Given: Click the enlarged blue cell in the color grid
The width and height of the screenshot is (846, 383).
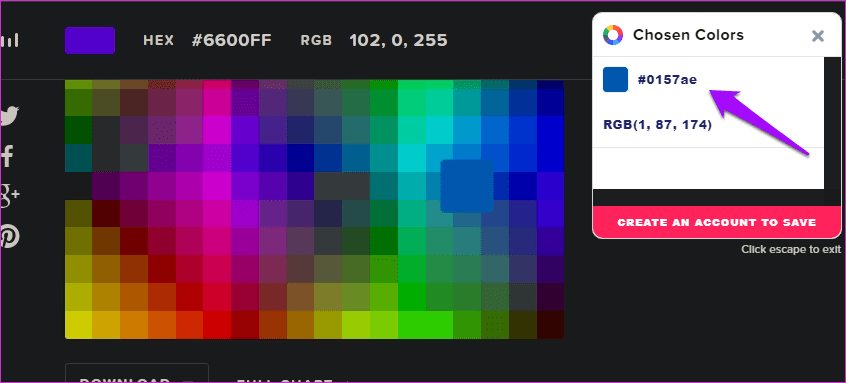Looking at the screenshot, I should pyautogui.click(x=467, y=186).
